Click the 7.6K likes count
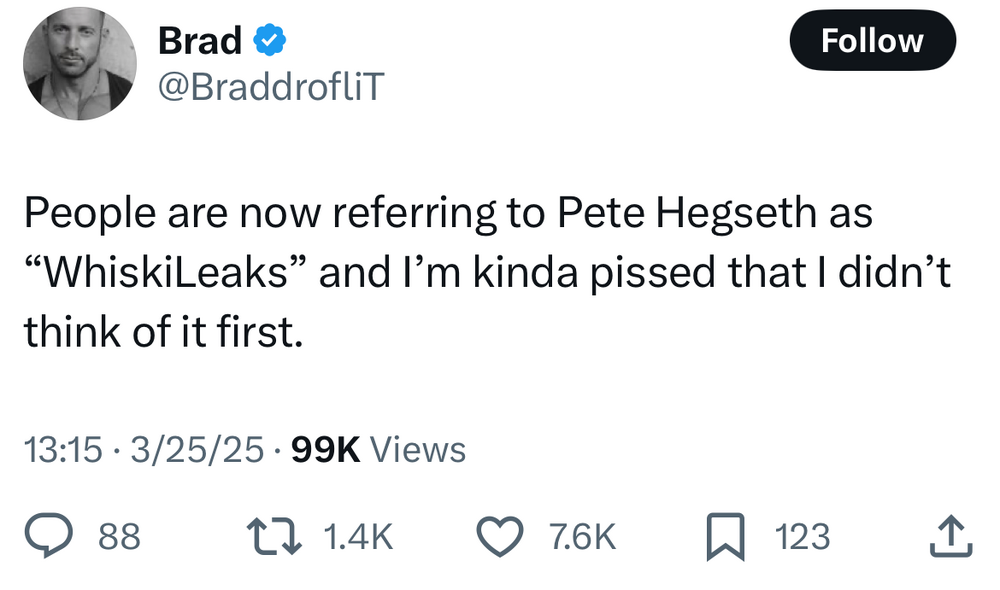Image resolution: width=1000 pixels, height=590 pixels. [x=582, y=538]
